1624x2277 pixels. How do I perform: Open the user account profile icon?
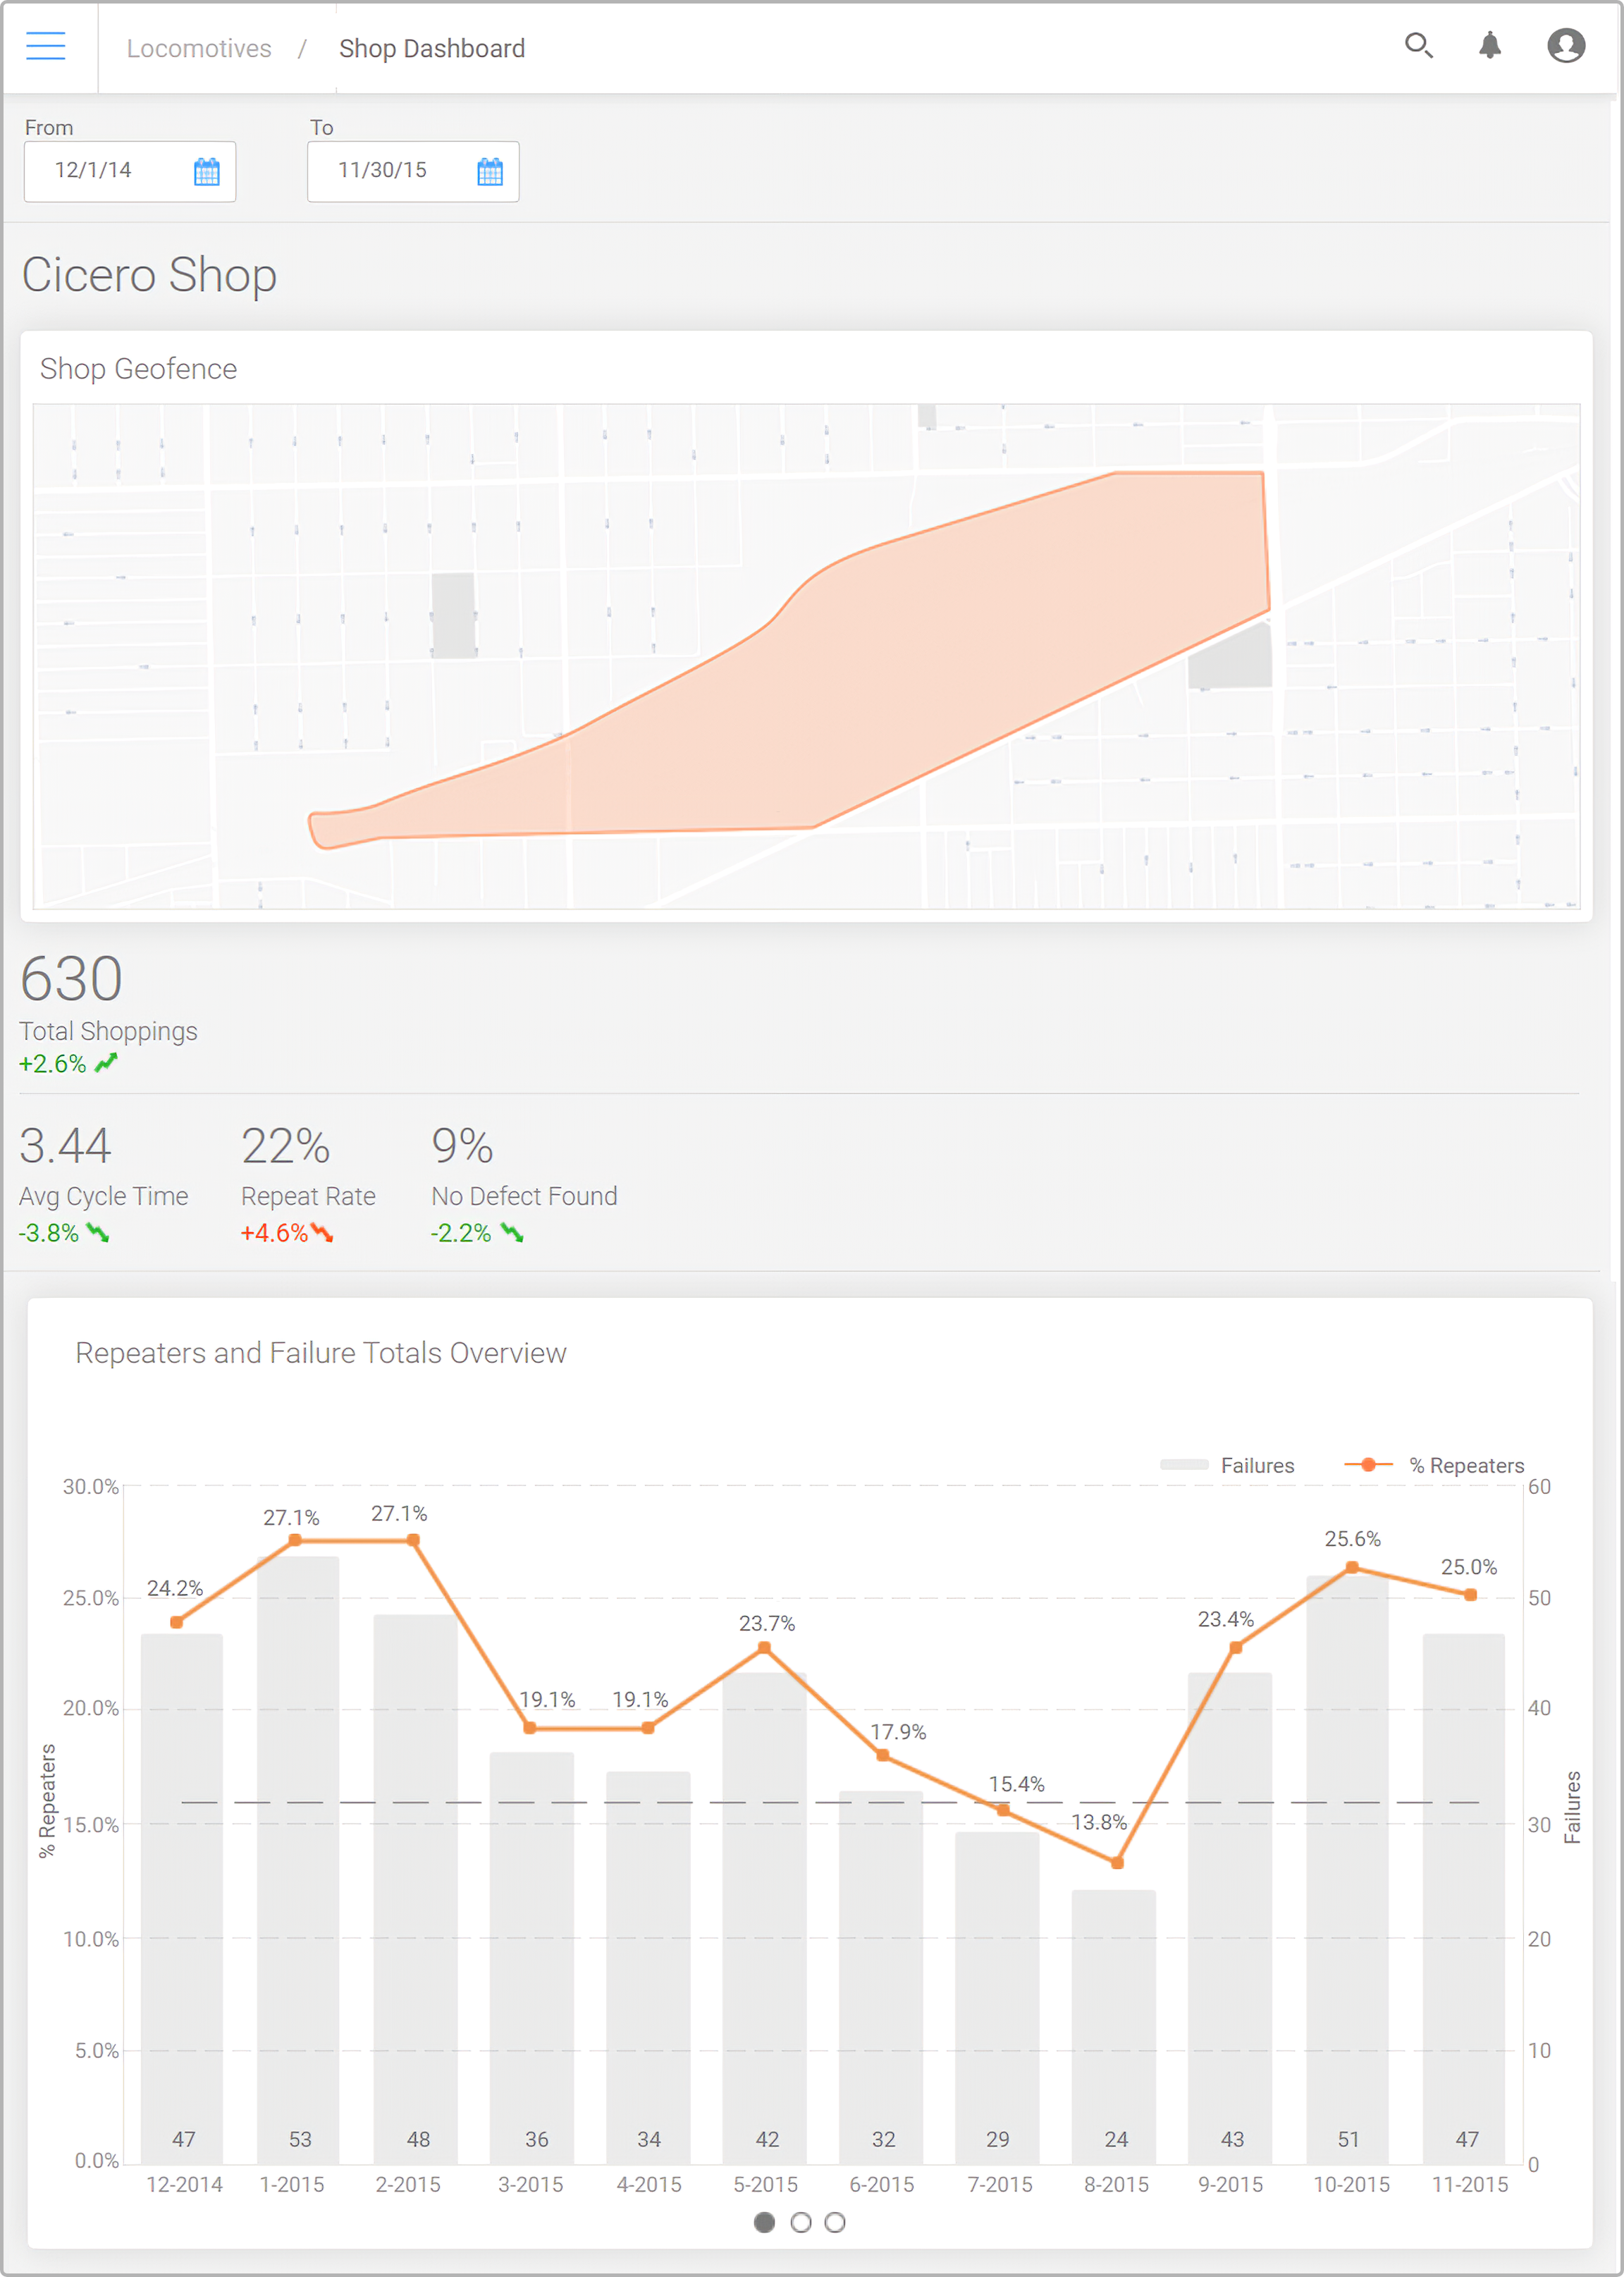pos(1565,46)
